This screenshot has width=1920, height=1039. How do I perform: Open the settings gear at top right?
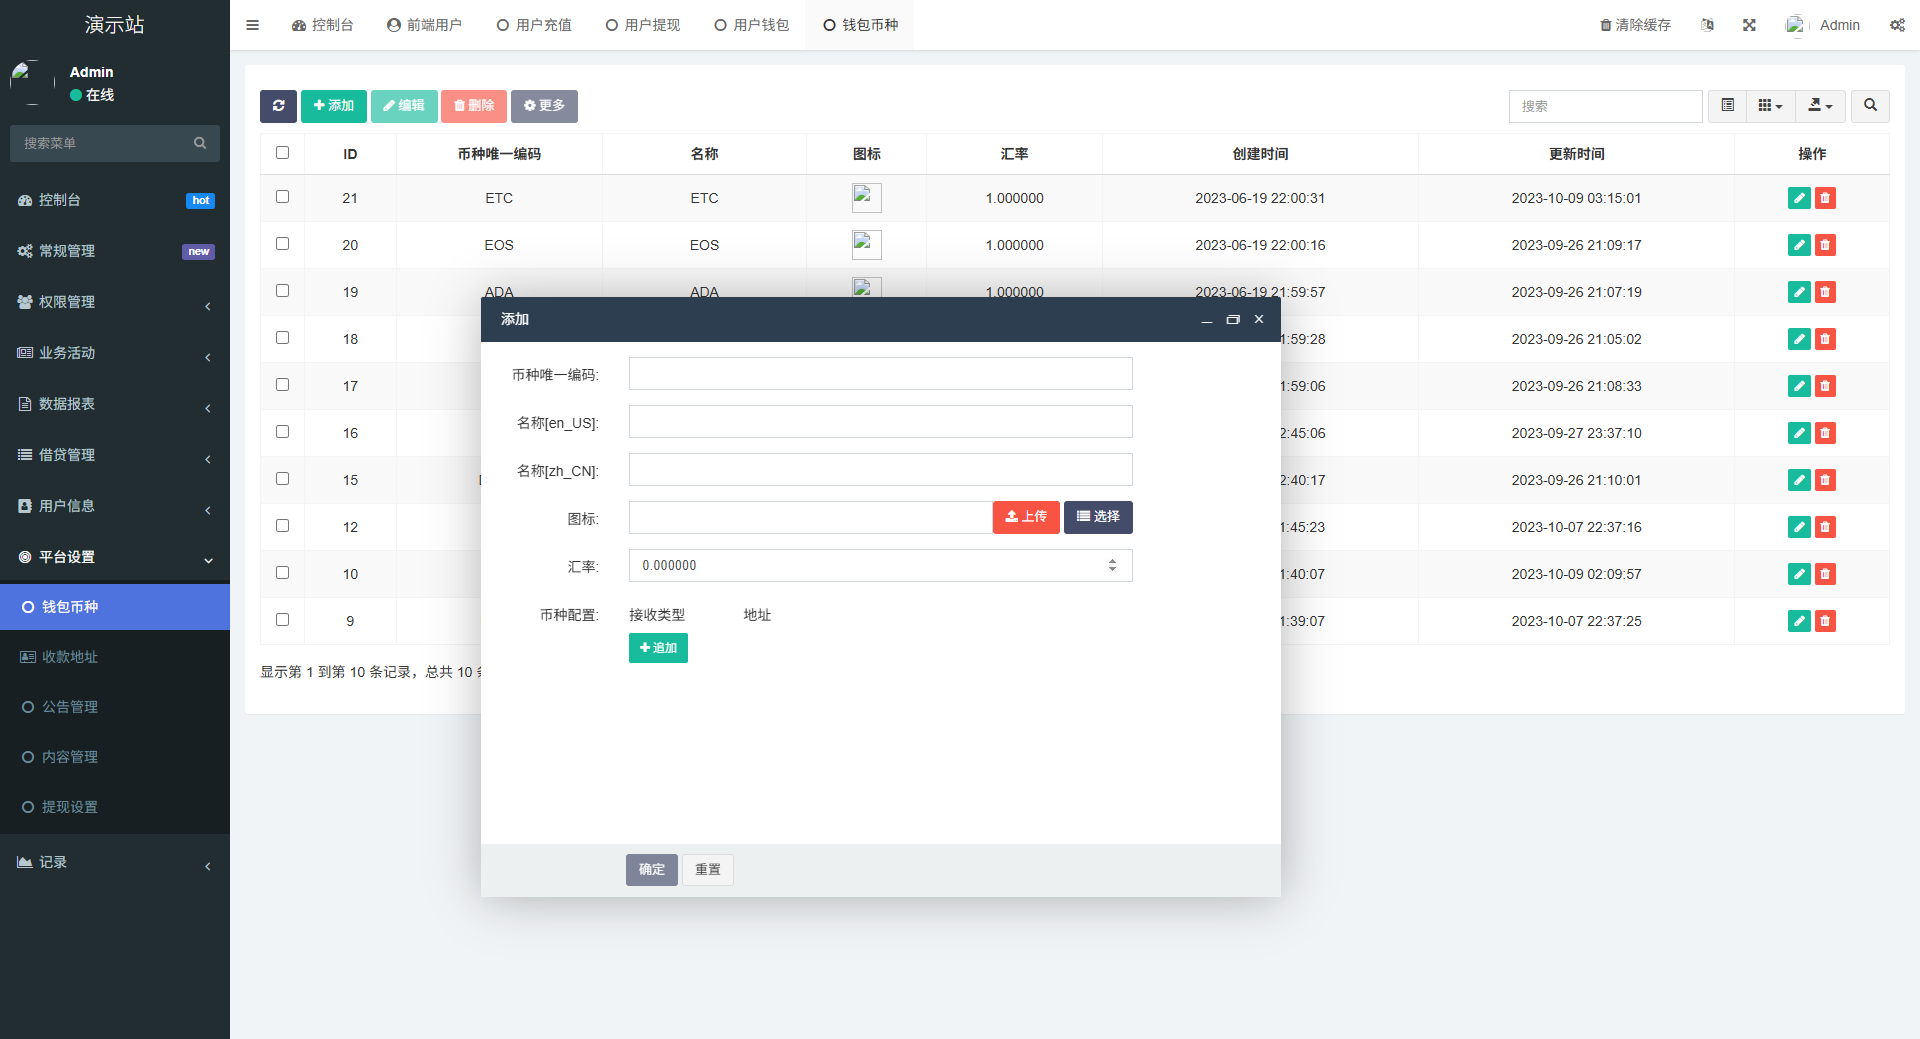(1897, 24)
